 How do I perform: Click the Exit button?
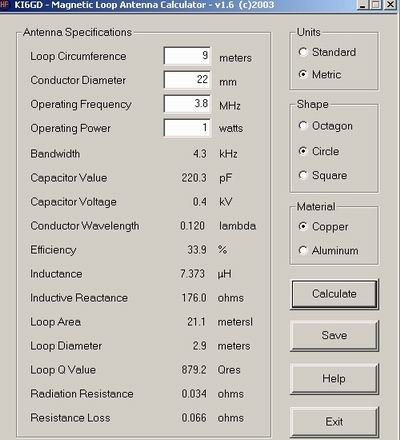(x=334, y=422)
